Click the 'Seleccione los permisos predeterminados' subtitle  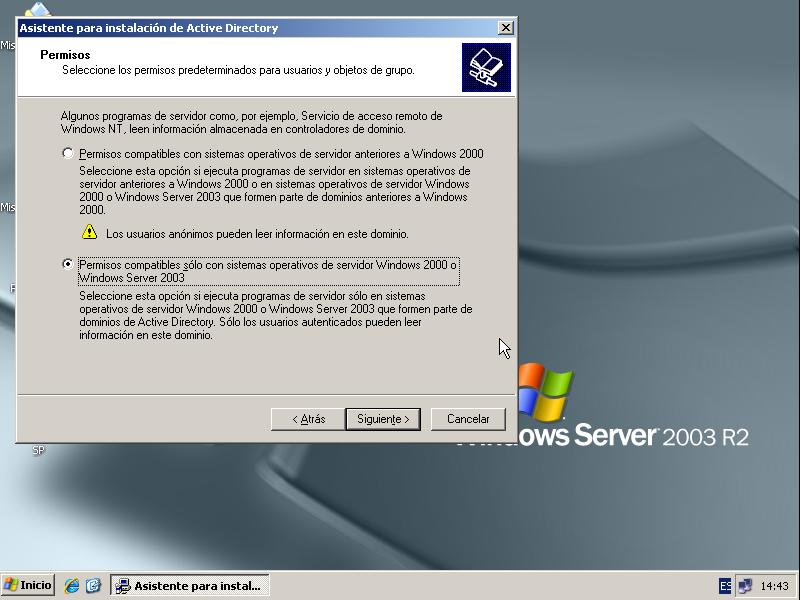[238, 70]
